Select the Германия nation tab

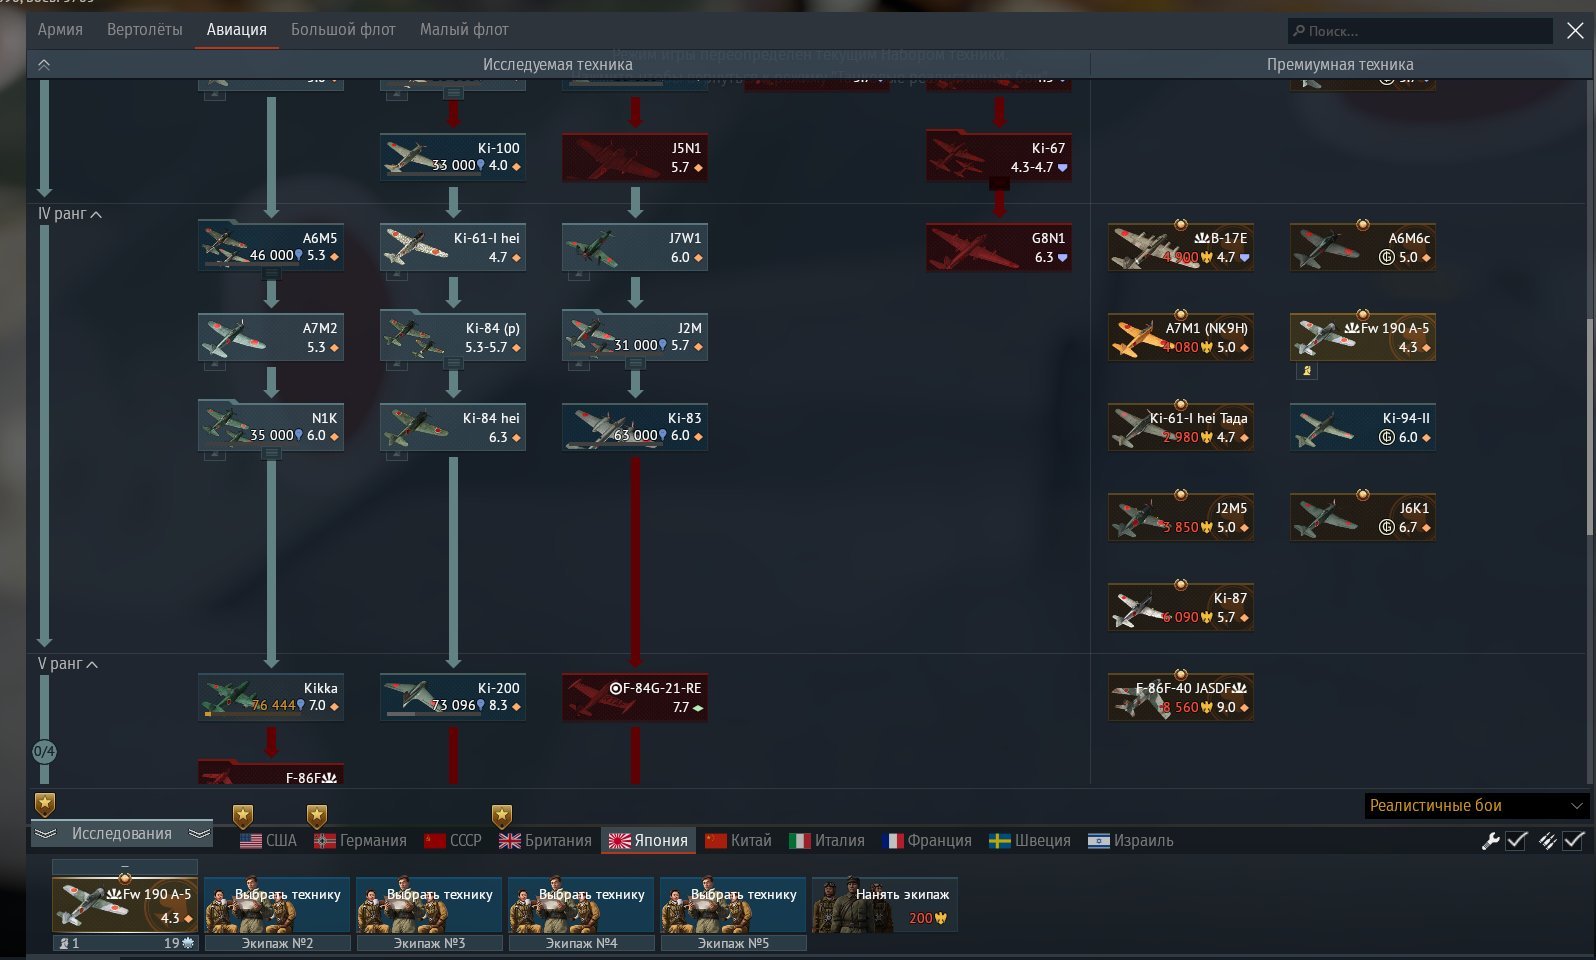point(361,841)
